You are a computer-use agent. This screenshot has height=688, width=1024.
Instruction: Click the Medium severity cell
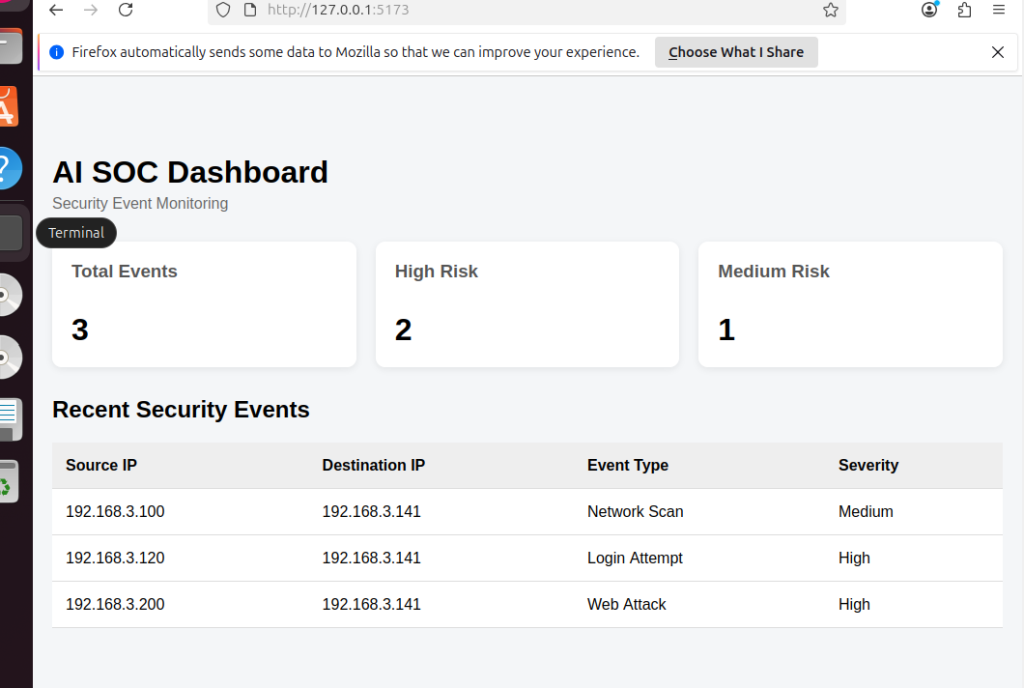click(866, 512)
